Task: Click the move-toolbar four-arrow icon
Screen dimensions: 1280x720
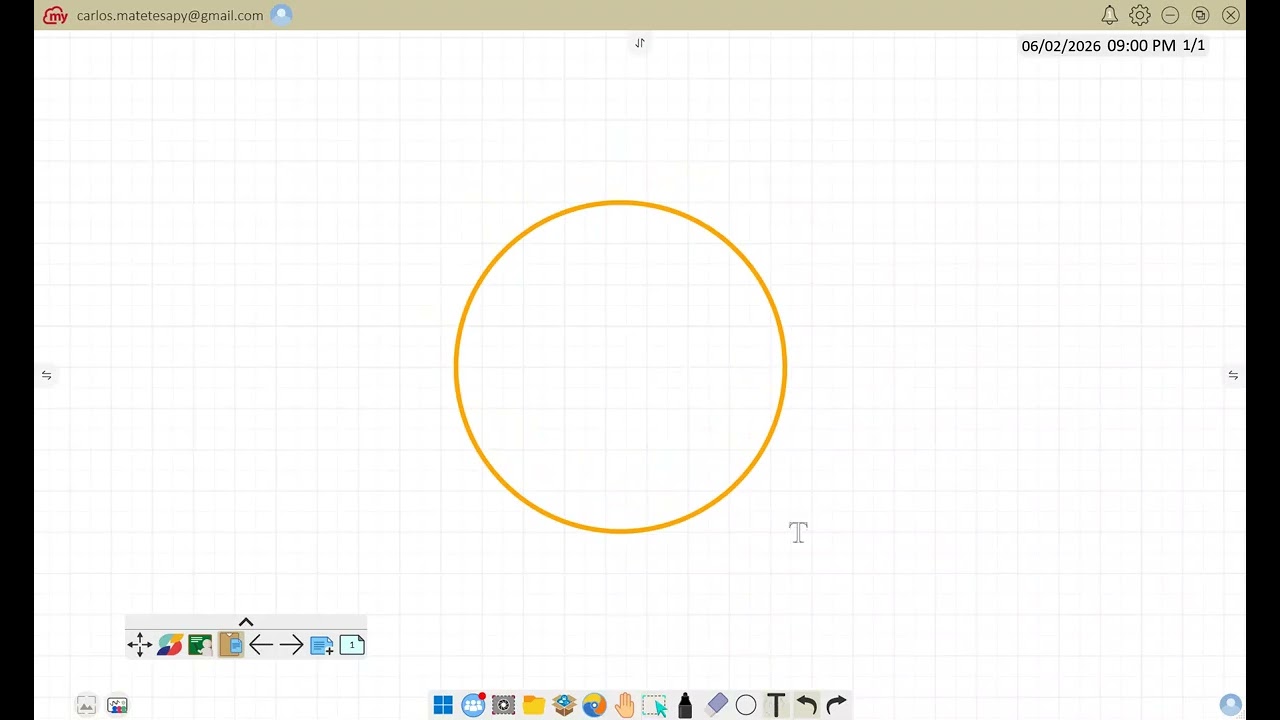Action: 140,645
